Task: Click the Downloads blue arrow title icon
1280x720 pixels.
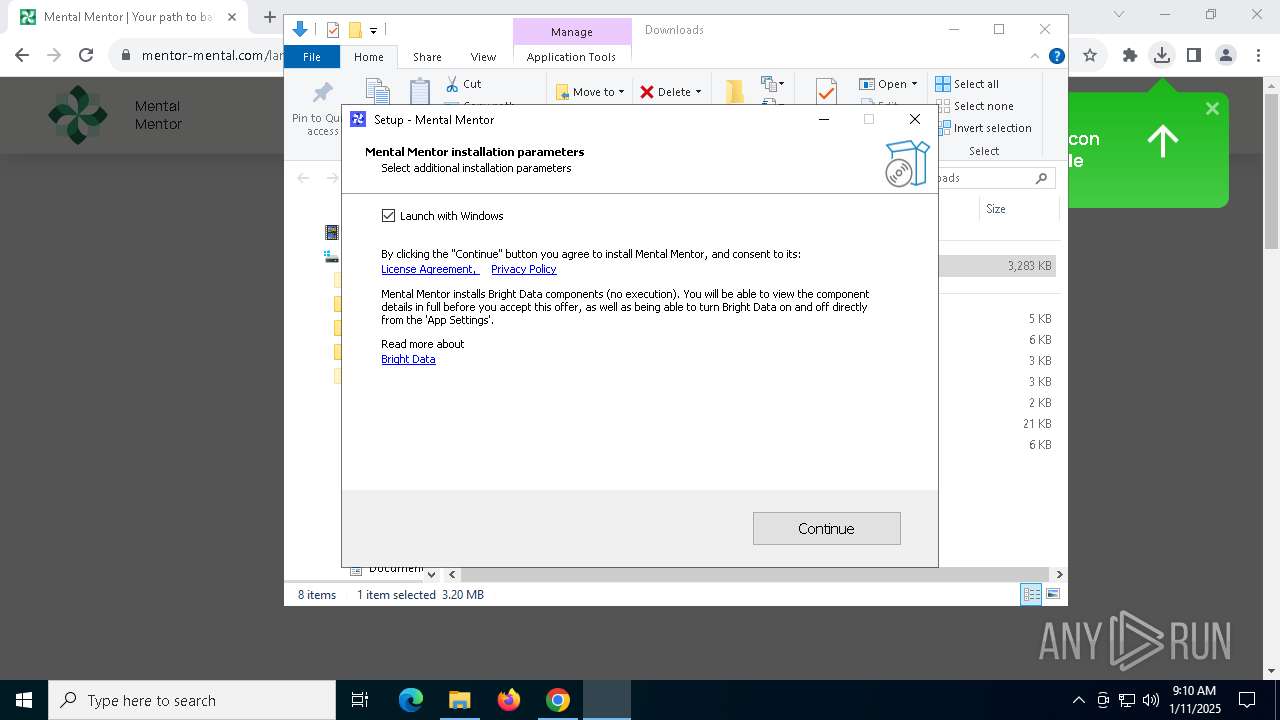Action: pyautogui.click(x=299, y=30)
